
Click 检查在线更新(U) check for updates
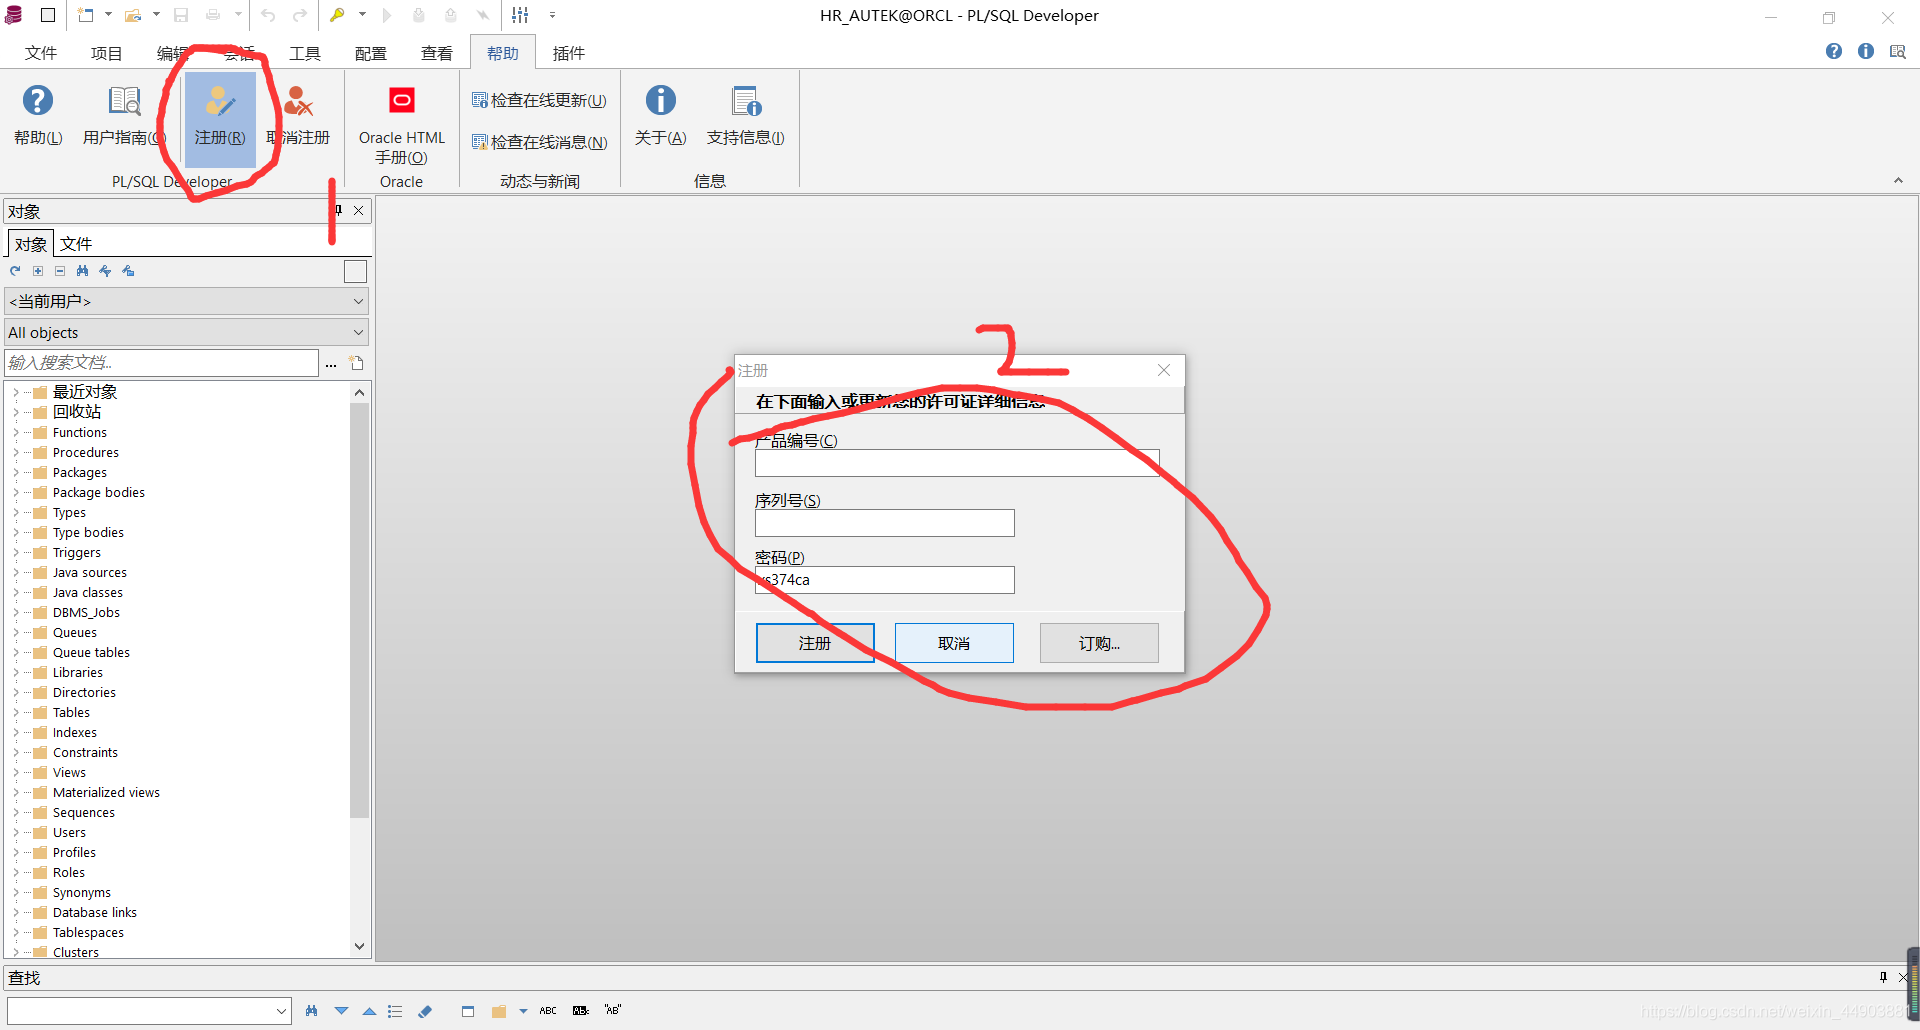[x=539, y=100]
